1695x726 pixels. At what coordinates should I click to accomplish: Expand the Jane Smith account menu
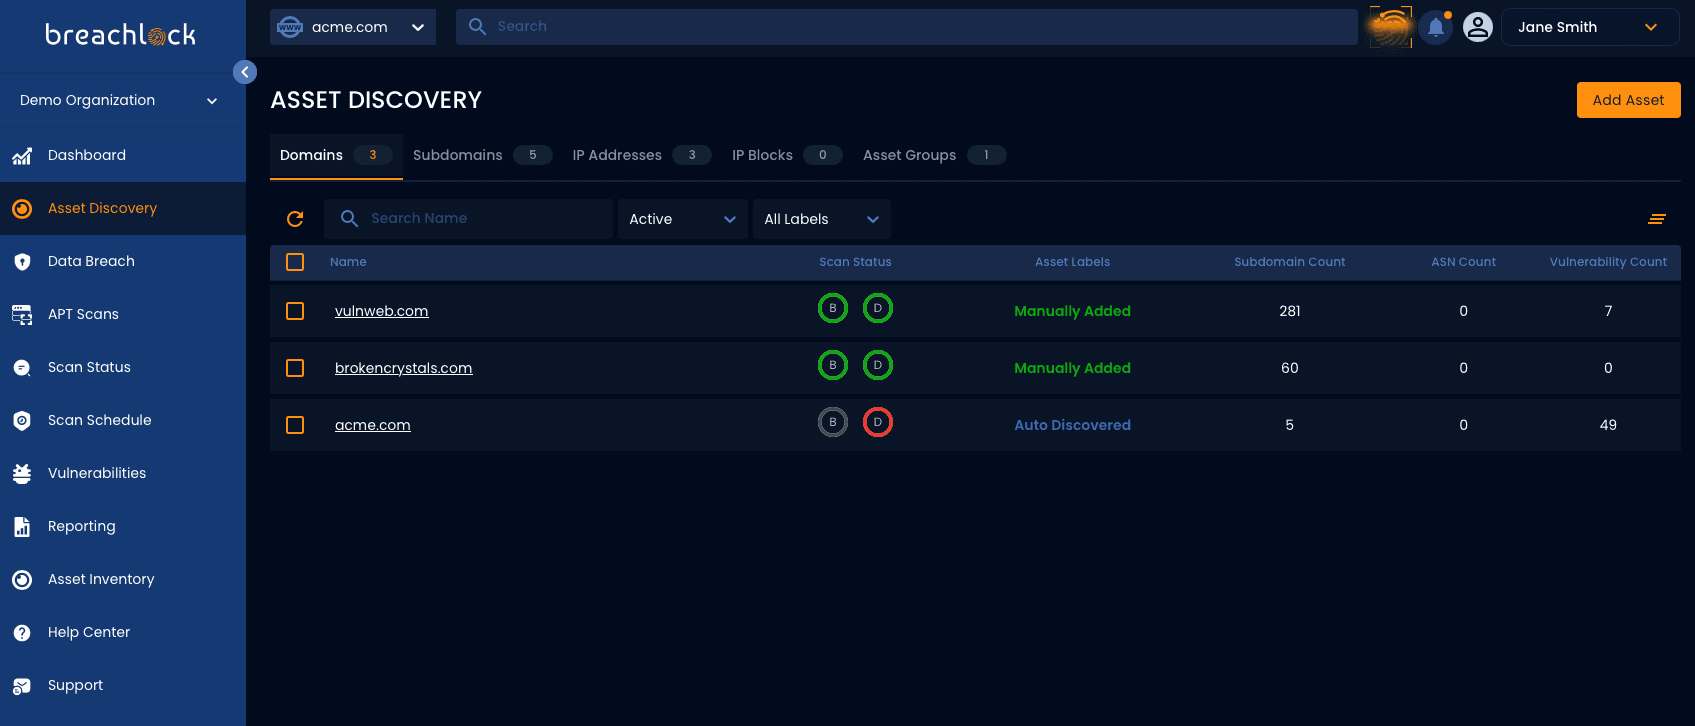1590,27
